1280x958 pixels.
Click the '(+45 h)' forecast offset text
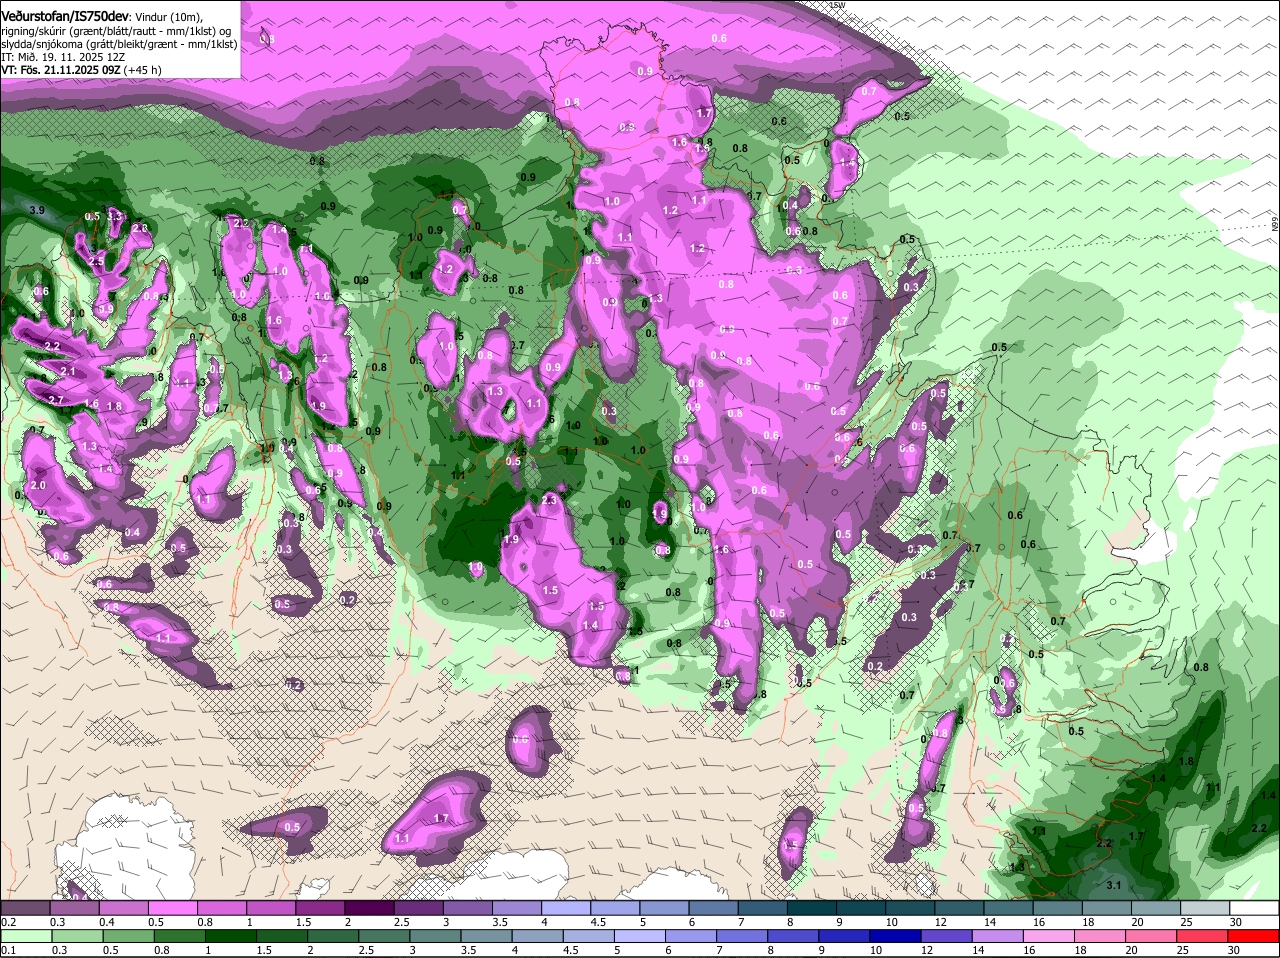(143, 70)
